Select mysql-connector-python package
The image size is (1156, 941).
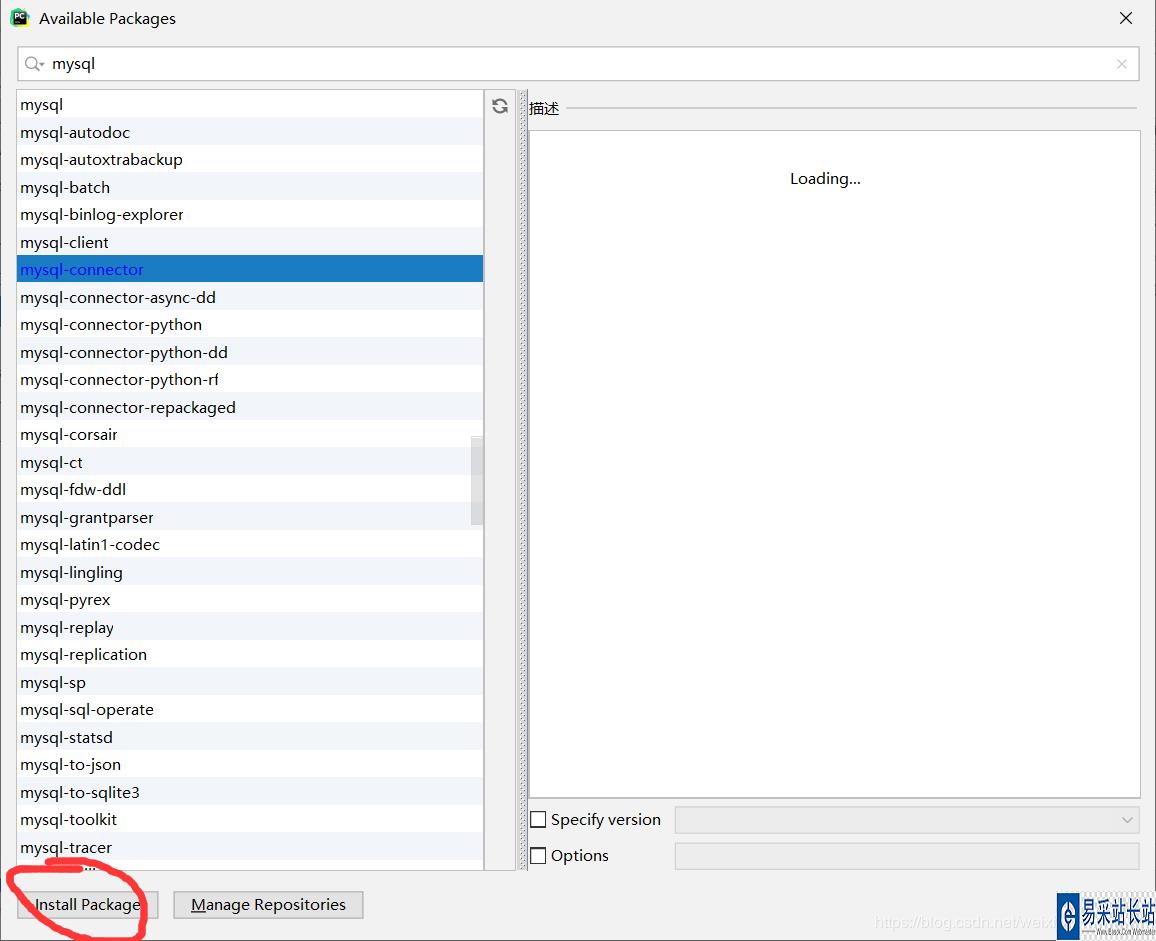coord(250,324)
